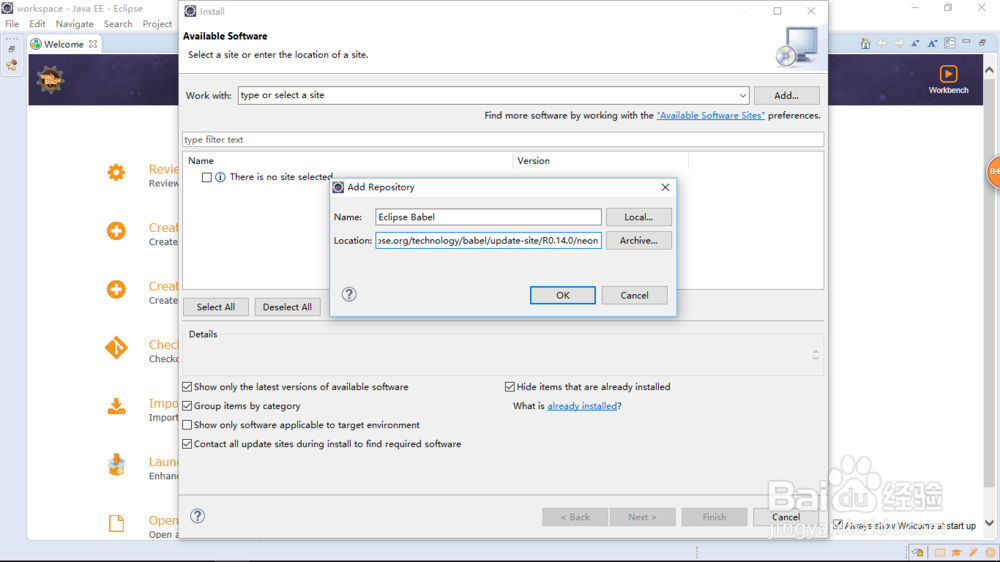Click Add Repository help question mark
Screen dimensions: 1000x562
coord(349,294)
